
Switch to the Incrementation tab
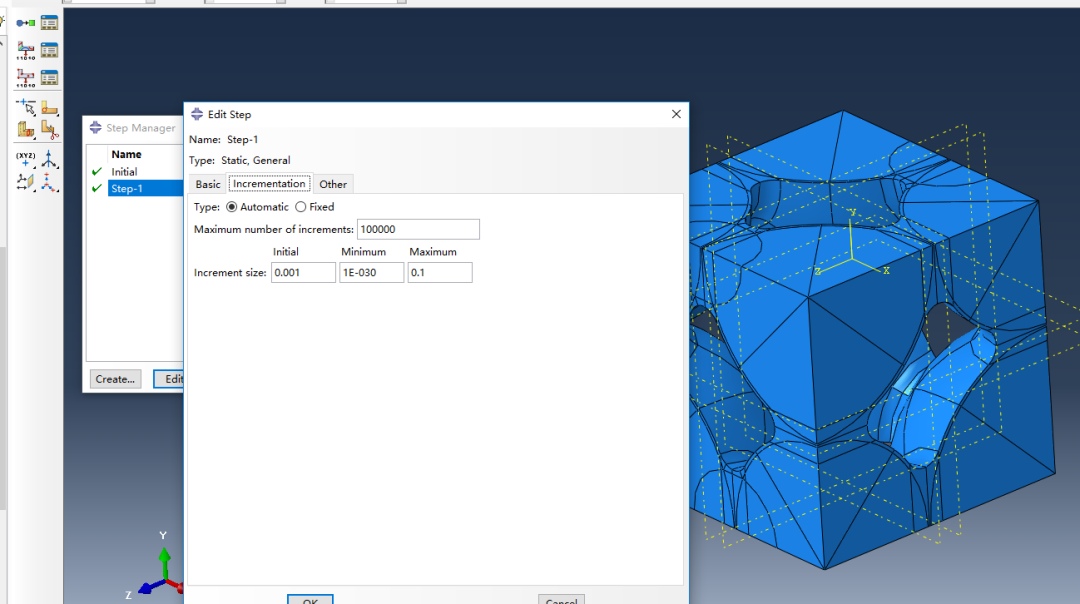coord(269,184)
